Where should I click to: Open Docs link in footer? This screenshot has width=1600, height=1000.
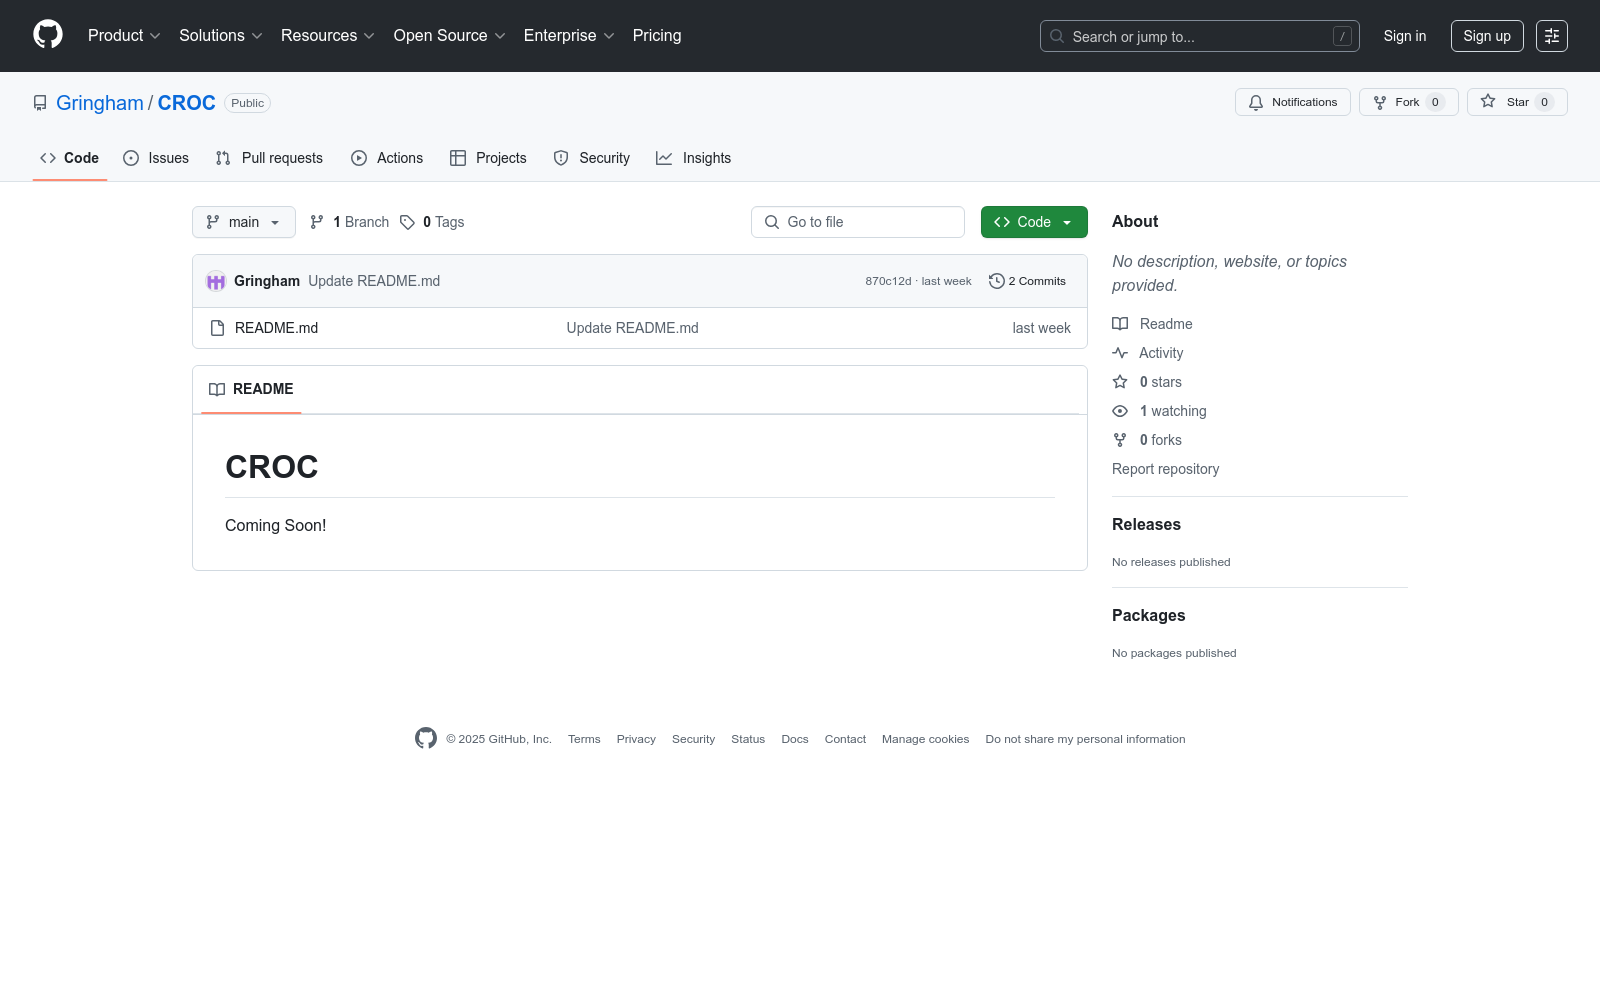(x=795, y=739)
